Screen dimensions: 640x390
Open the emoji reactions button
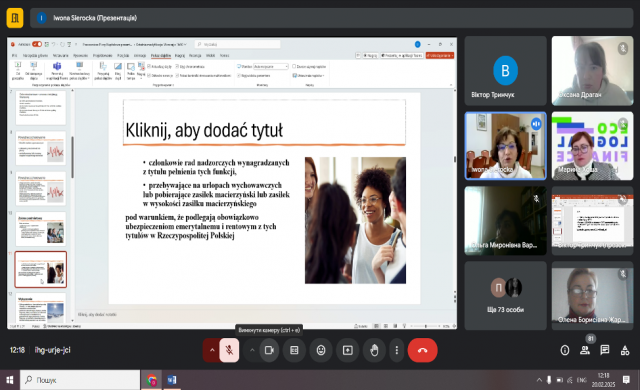click(x=321, y=350)
